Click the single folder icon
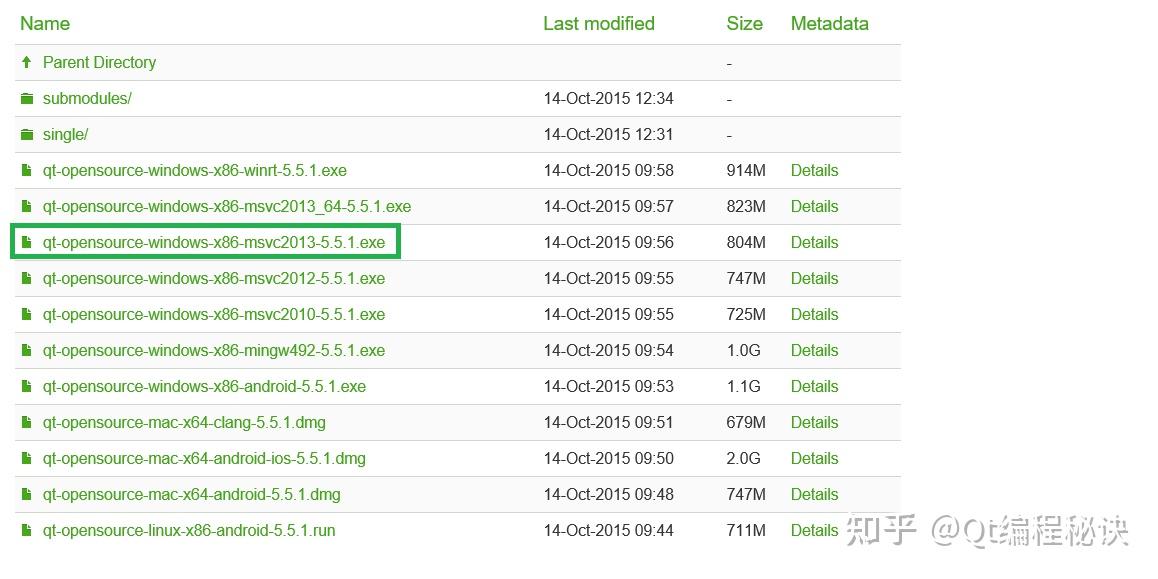1158x579 pixels. tap(27, 134)
